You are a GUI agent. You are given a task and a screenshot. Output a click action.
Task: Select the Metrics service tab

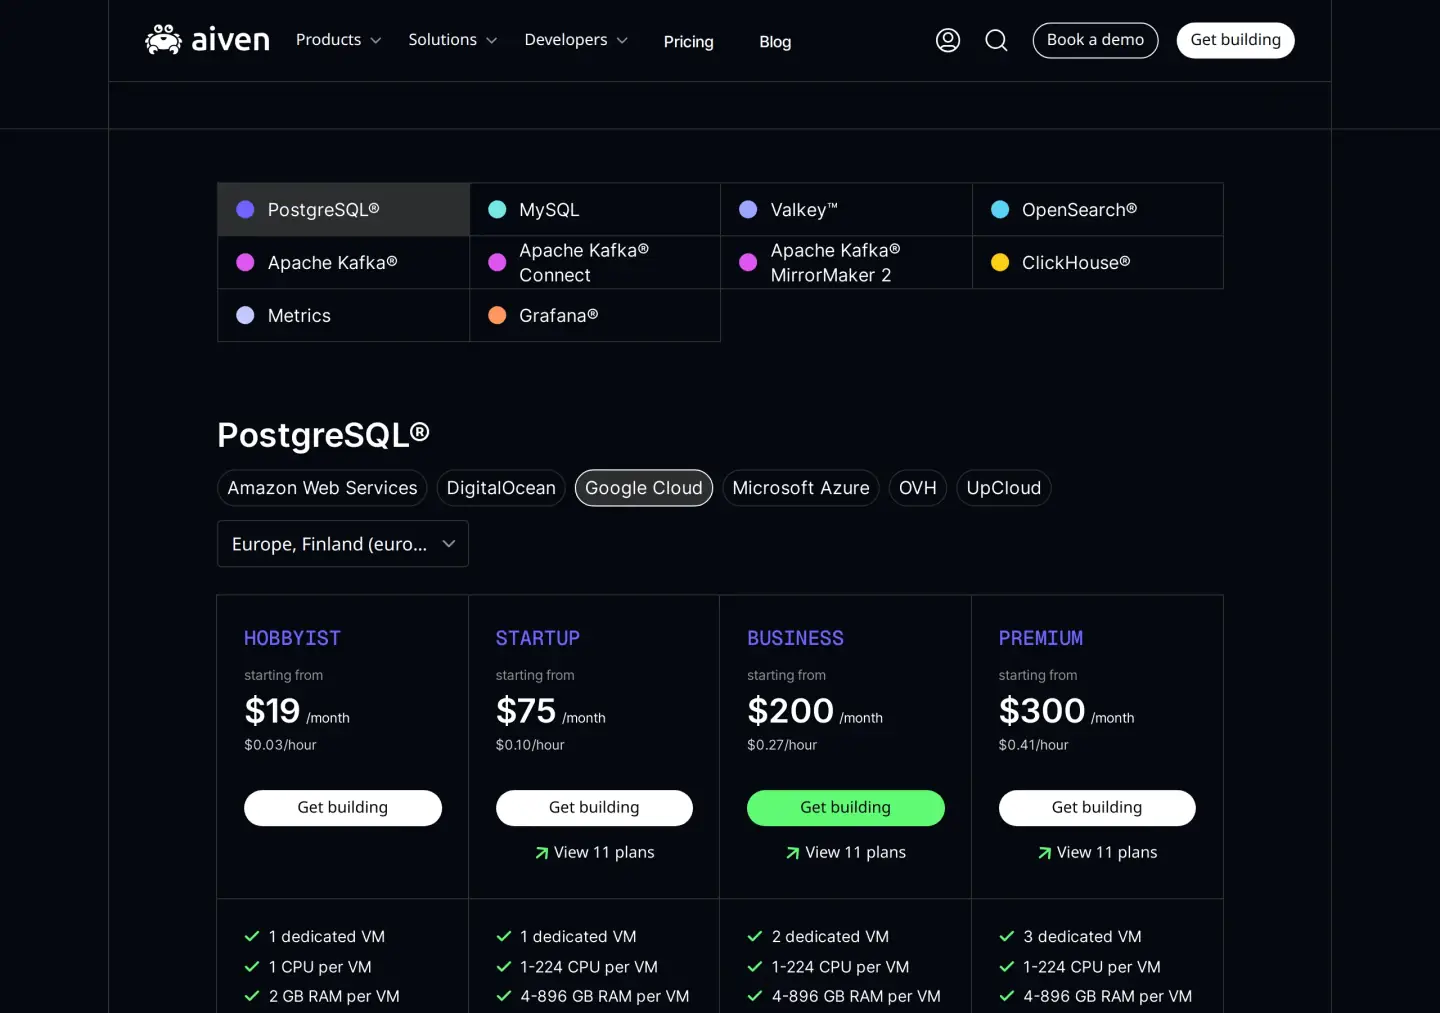[x=343, y=316]
